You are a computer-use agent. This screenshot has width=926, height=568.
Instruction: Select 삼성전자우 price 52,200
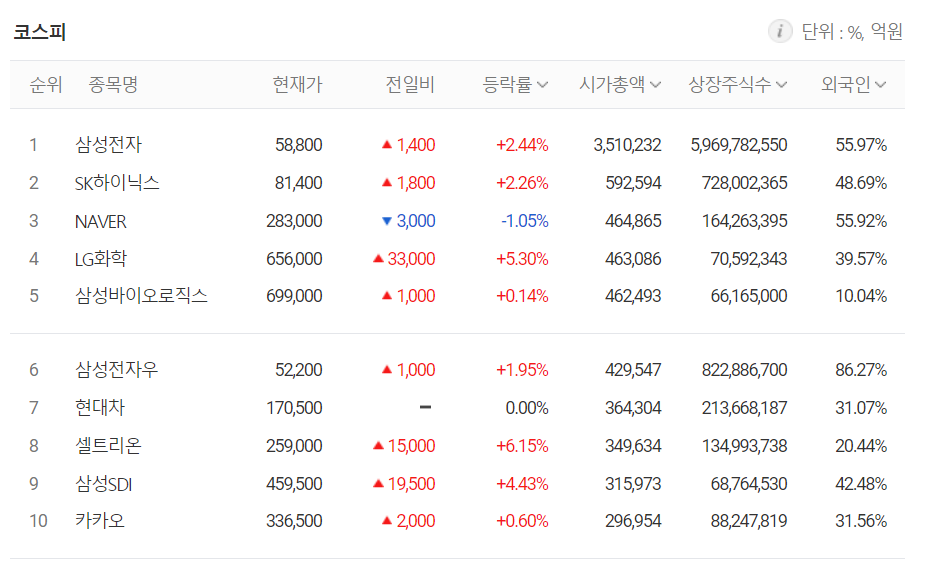click(299, 370)
